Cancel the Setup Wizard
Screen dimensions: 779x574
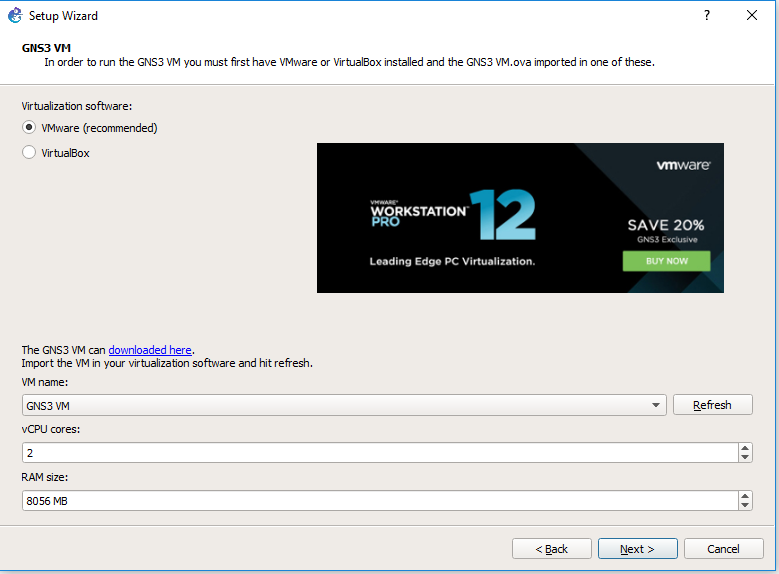click(723, 549)
